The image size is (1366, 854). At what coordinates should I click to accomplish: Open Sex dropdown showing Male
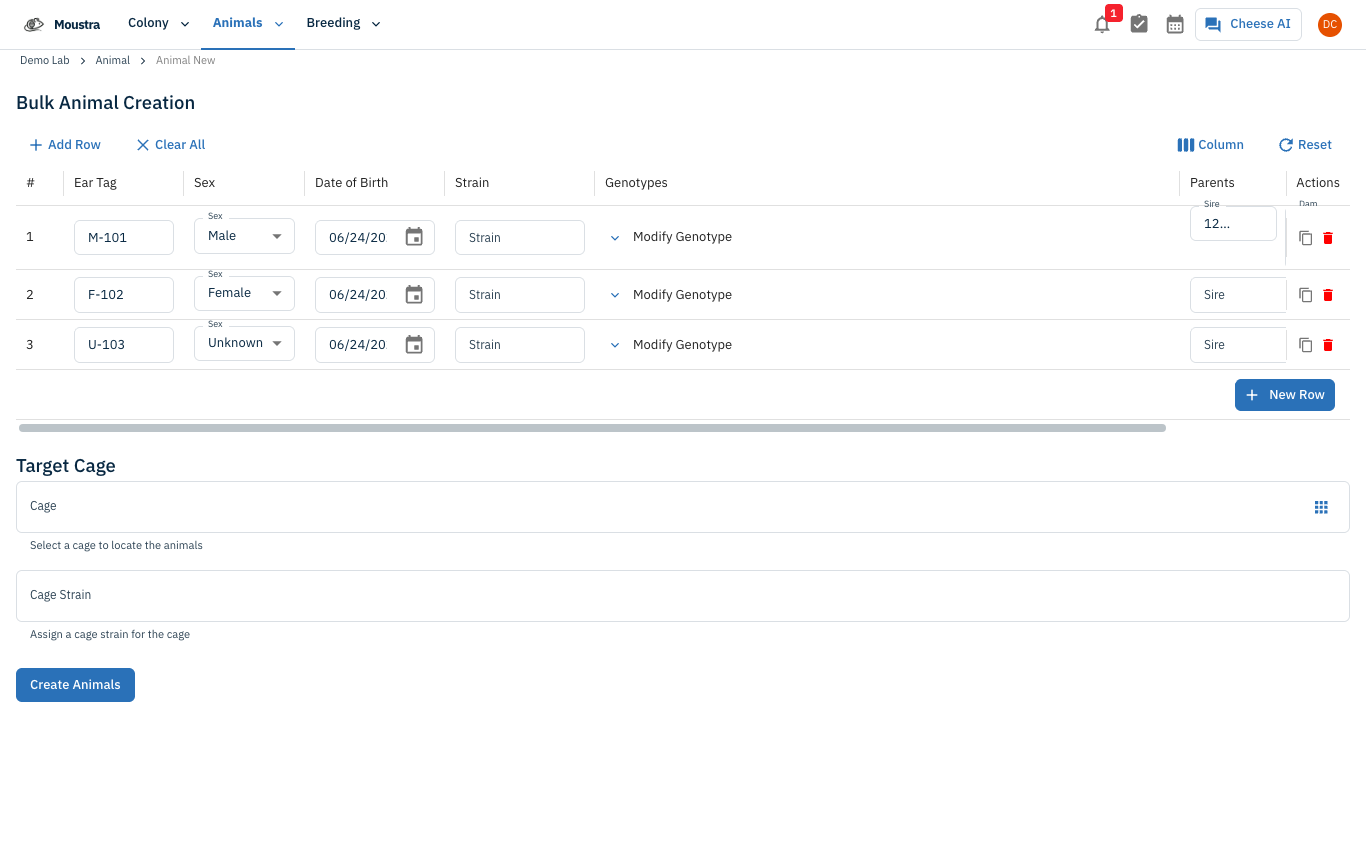244,236
